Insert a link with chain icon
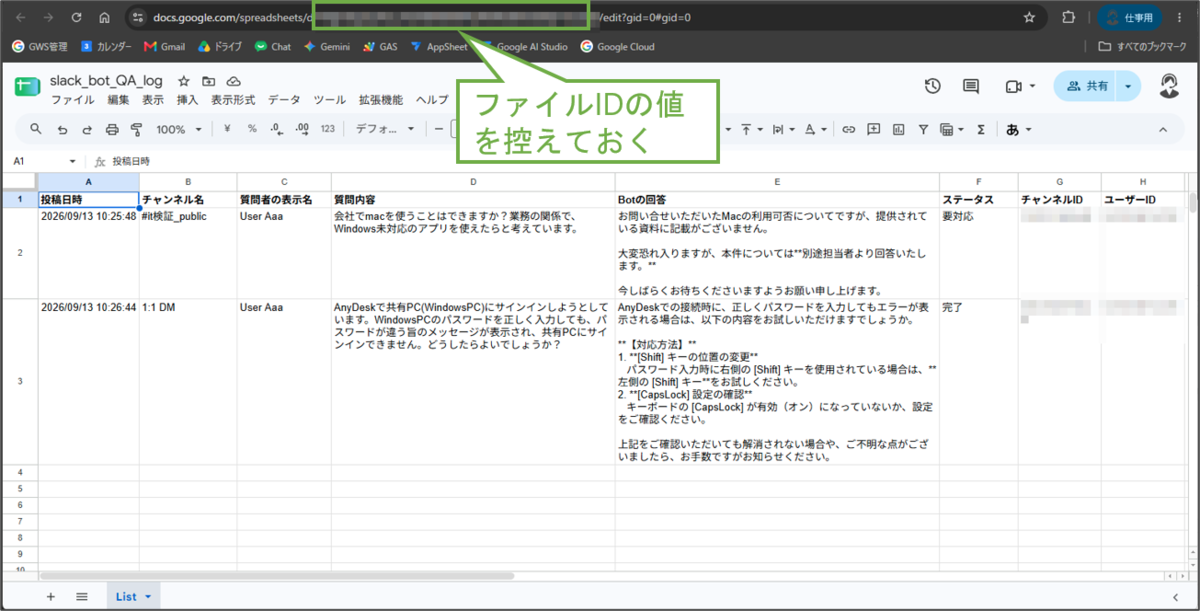The image size is (1200, 611). click(848, 129)
